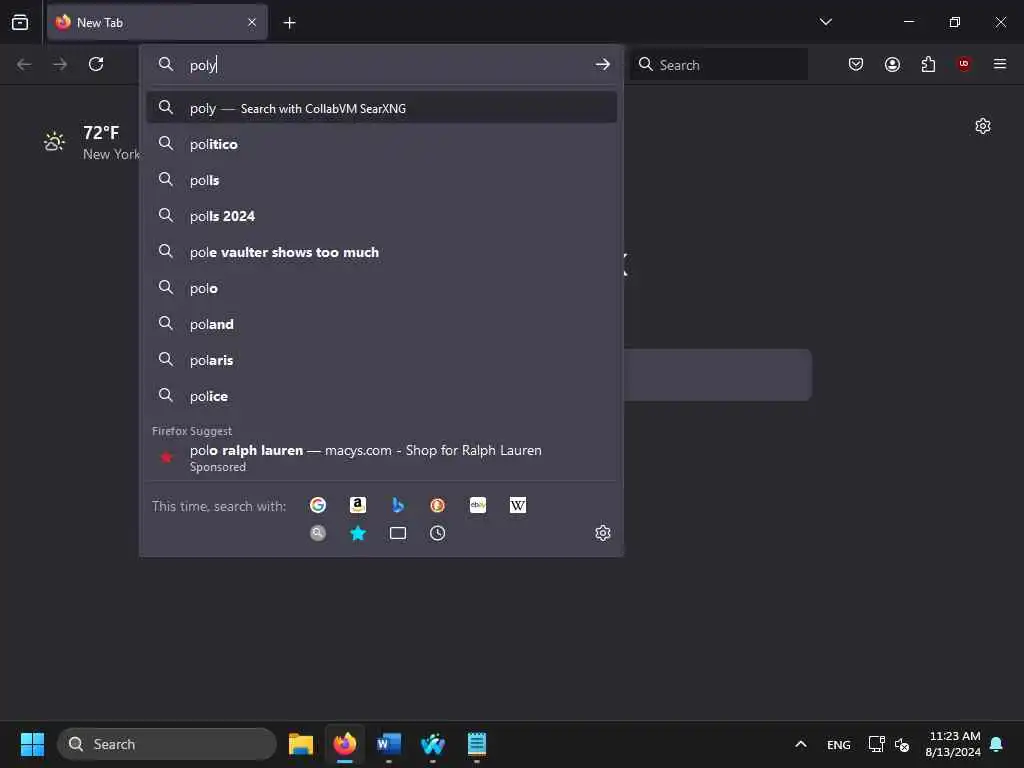Open the 72°F New York weather widget
Image resolution: width=1024 pixels, height=768 pixels.
pyautogui.click(x=91, y=142)
